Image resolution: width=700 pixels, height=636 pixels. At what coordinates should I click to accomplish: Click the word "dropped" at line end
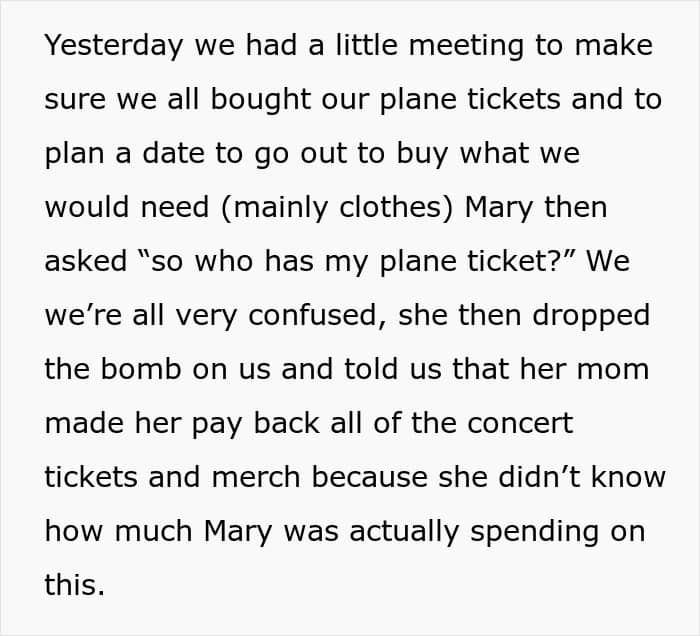[591, 316]
